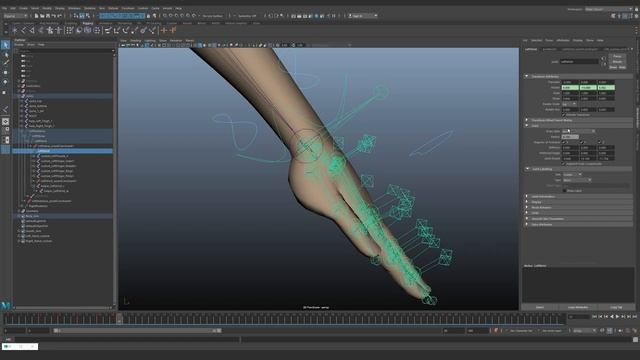Image resolution: width=640 pixels, height=360 pixels.
Task: Click the playback range slider bar
Action: 137,331
